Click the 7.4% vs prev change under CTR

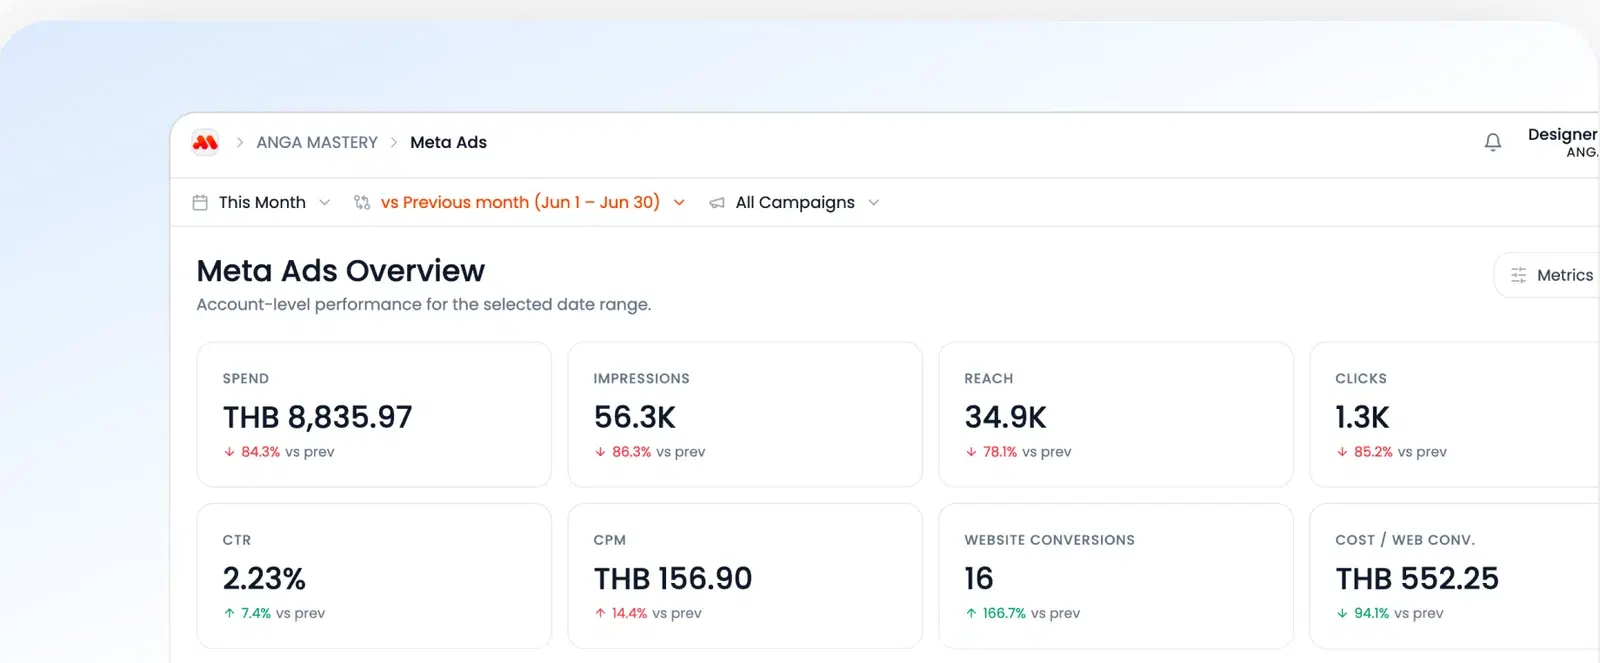pos(274,613)
